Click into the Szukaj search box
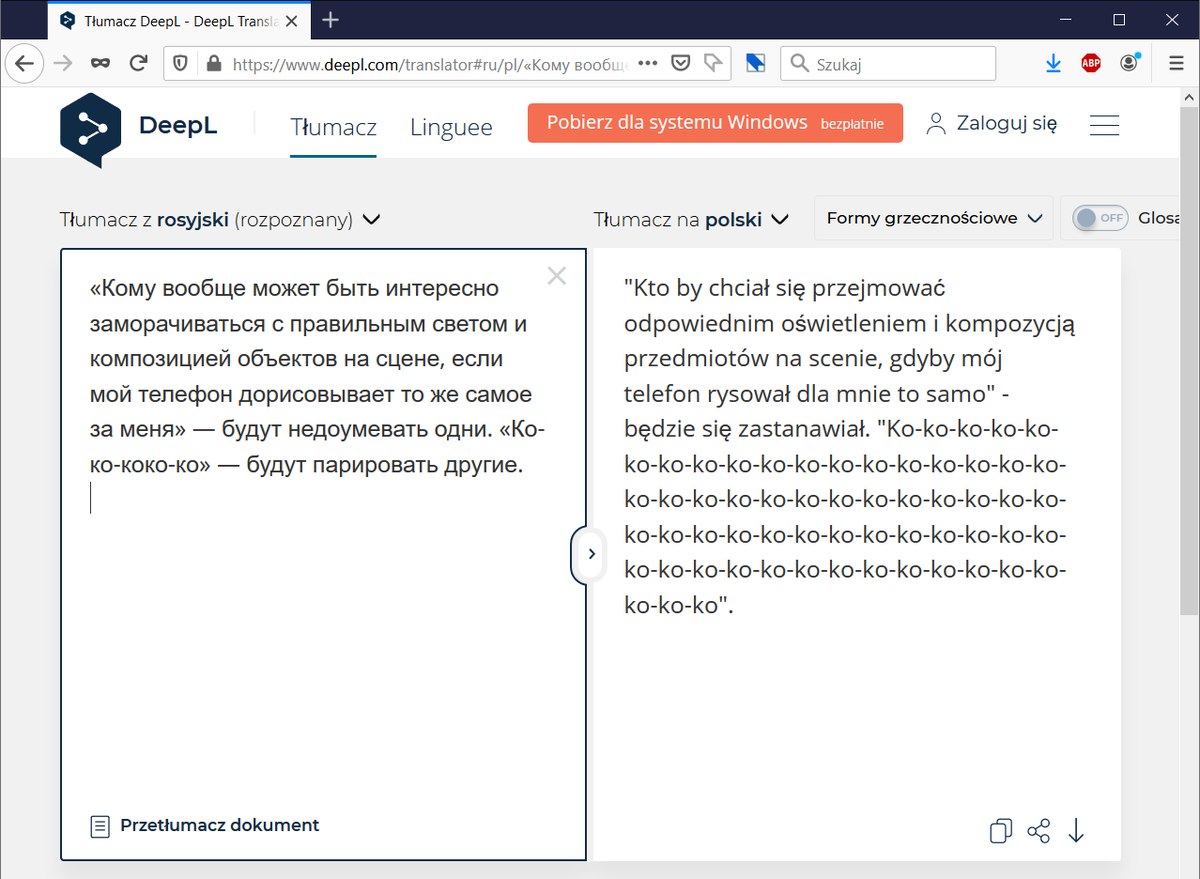The width and height of the screenshot is (1200, 879). 888,63
